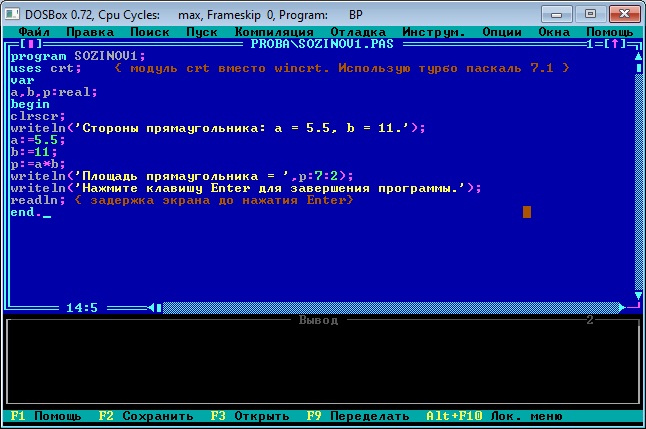
Task: Click the output window number 2
Action: point(590,320)
